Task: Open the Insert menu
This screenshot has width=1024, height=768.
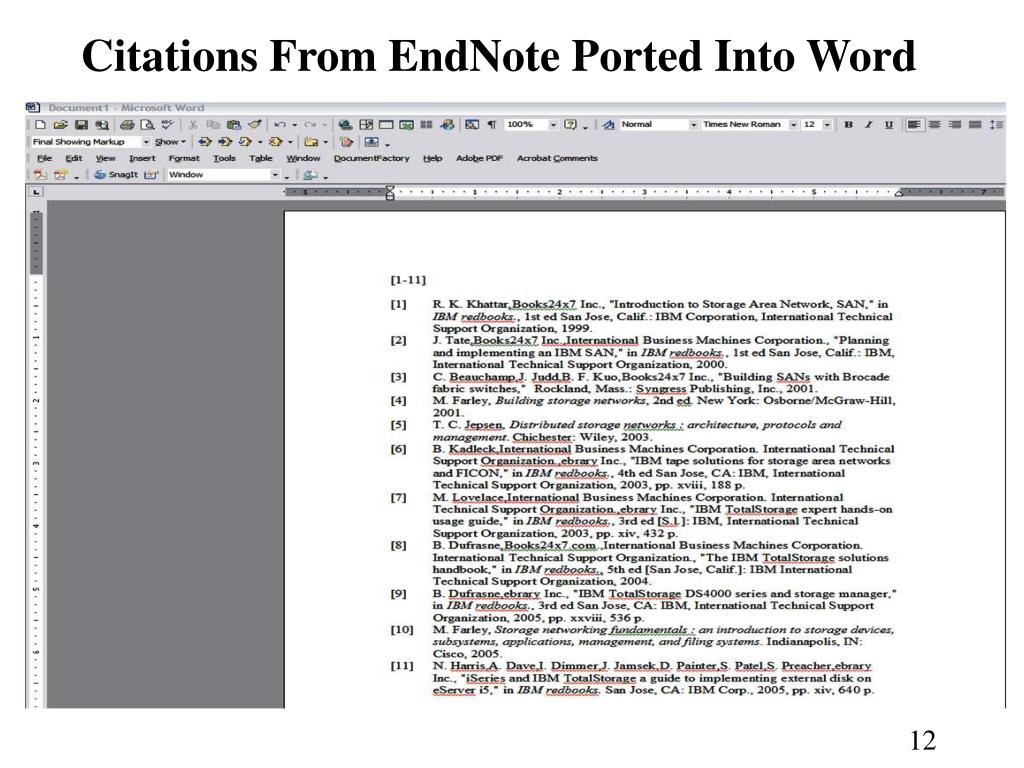Action: (x=142, y=158)
